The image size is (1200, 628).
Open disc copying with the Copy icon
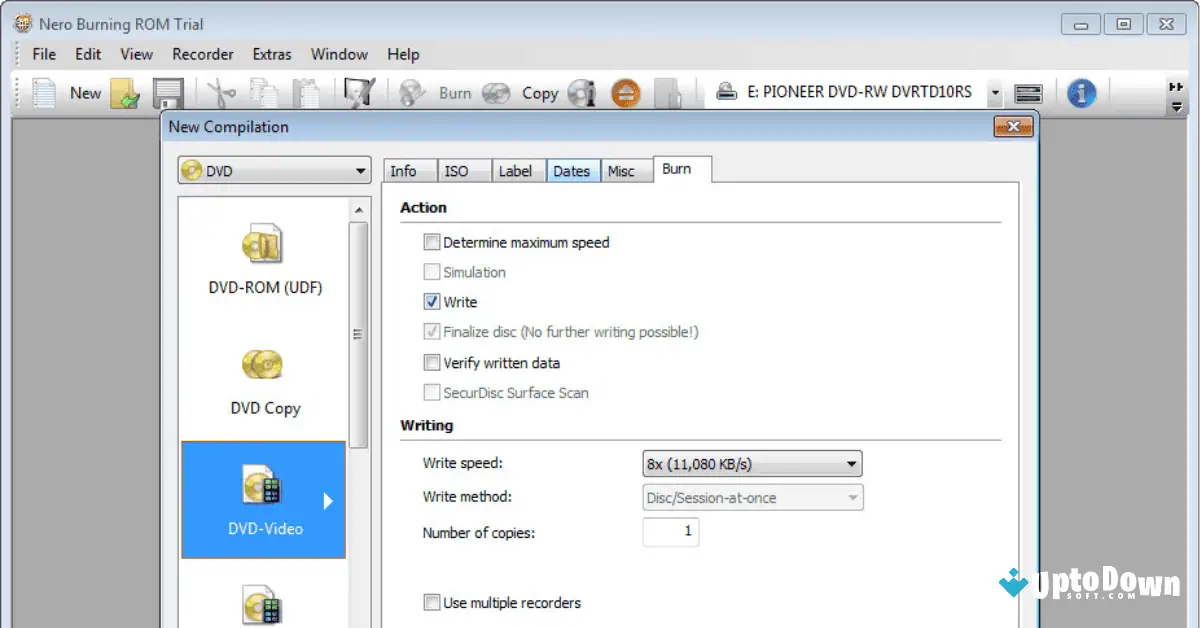coord(497,92)
